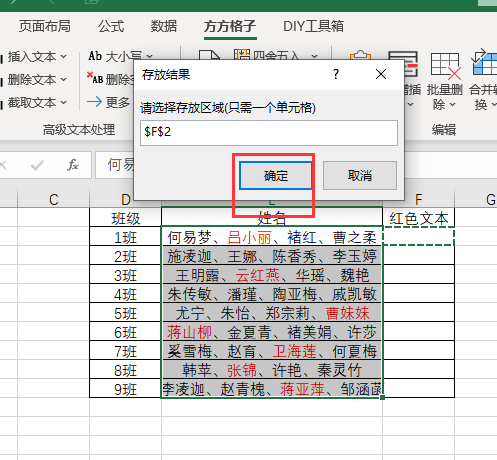Select the names cell starting with 尤宁
Image resolution: width=497 pixels, height=460 pixels.
pos(272,313)
